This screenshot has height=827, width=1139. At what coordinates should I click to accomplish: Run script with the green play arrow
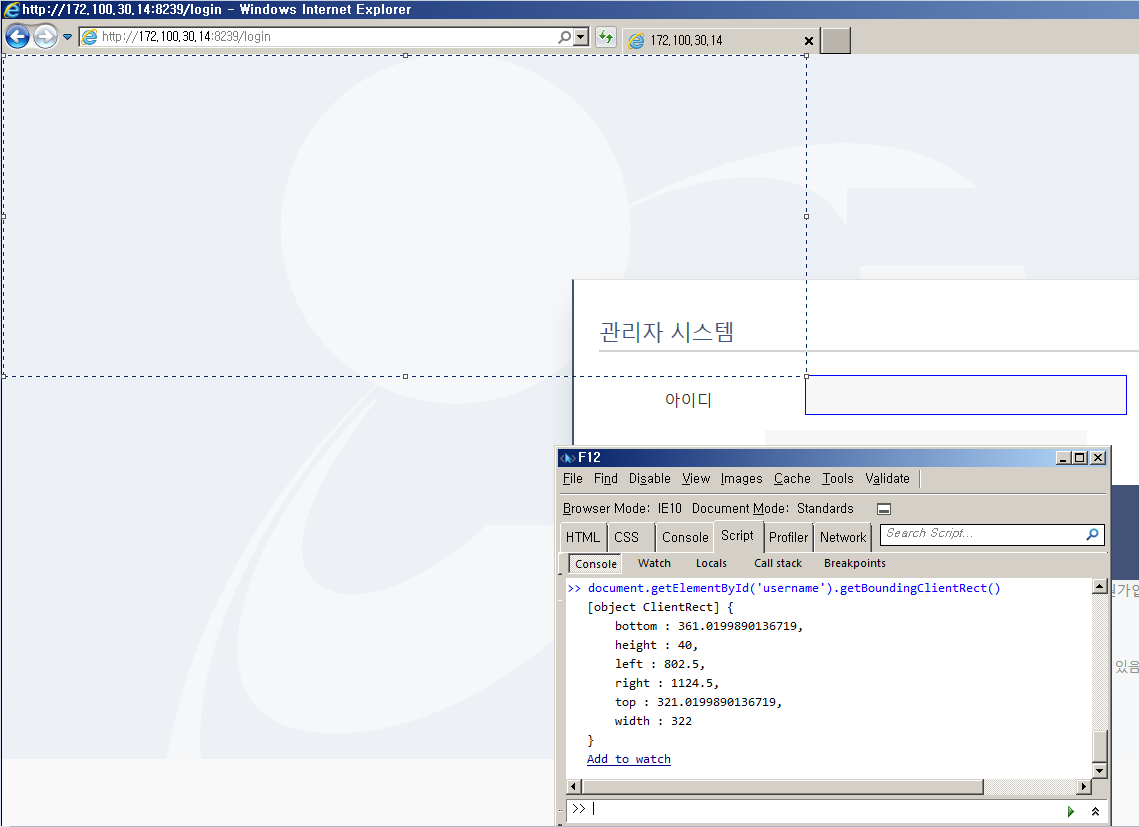pos(1071,811)
